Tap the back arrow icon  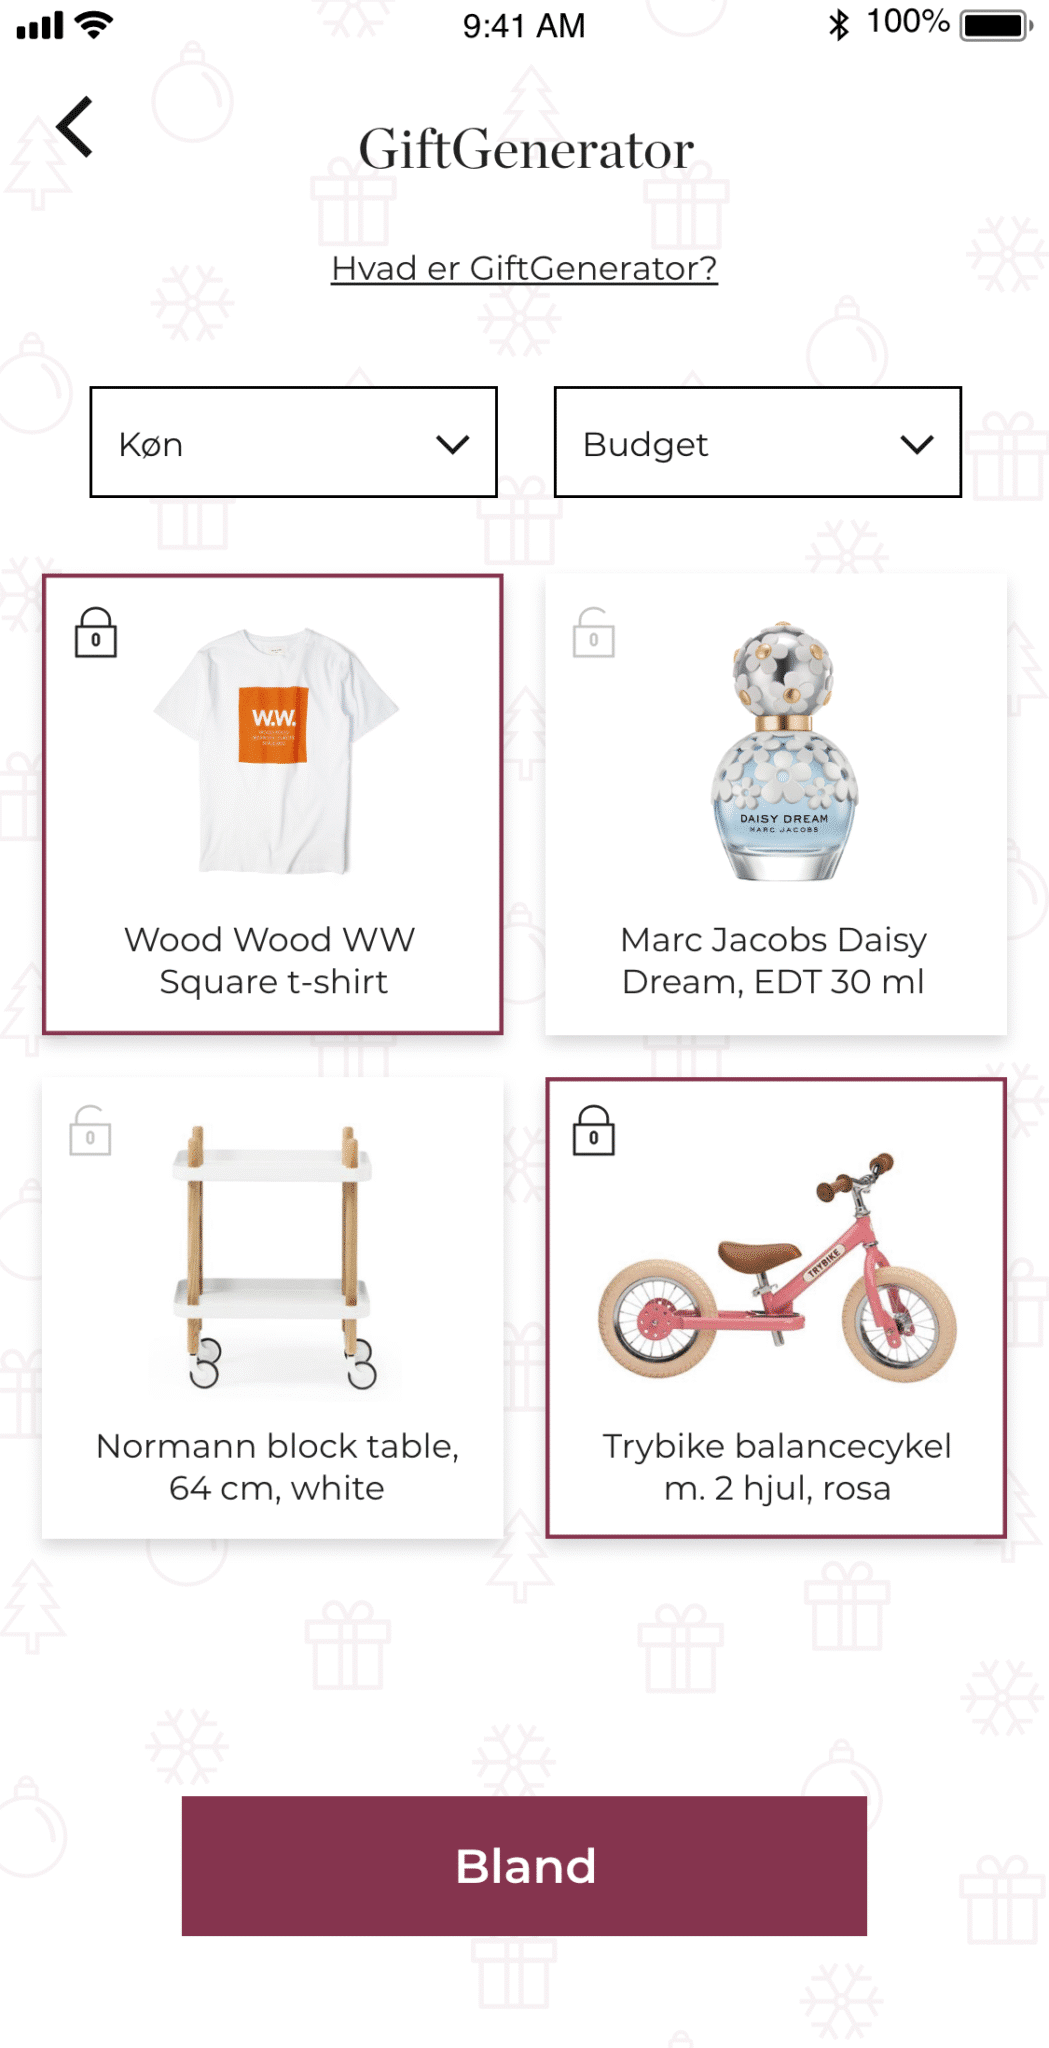click(x=76, y=127)
